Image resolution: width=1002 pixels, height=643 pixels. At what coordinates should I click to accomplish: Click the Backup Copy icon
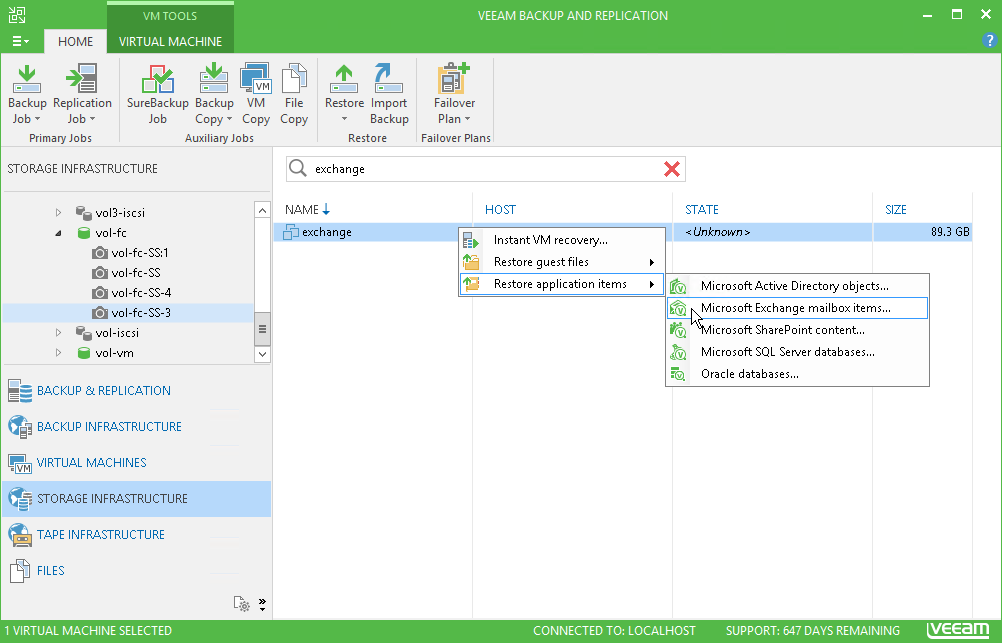213,80
